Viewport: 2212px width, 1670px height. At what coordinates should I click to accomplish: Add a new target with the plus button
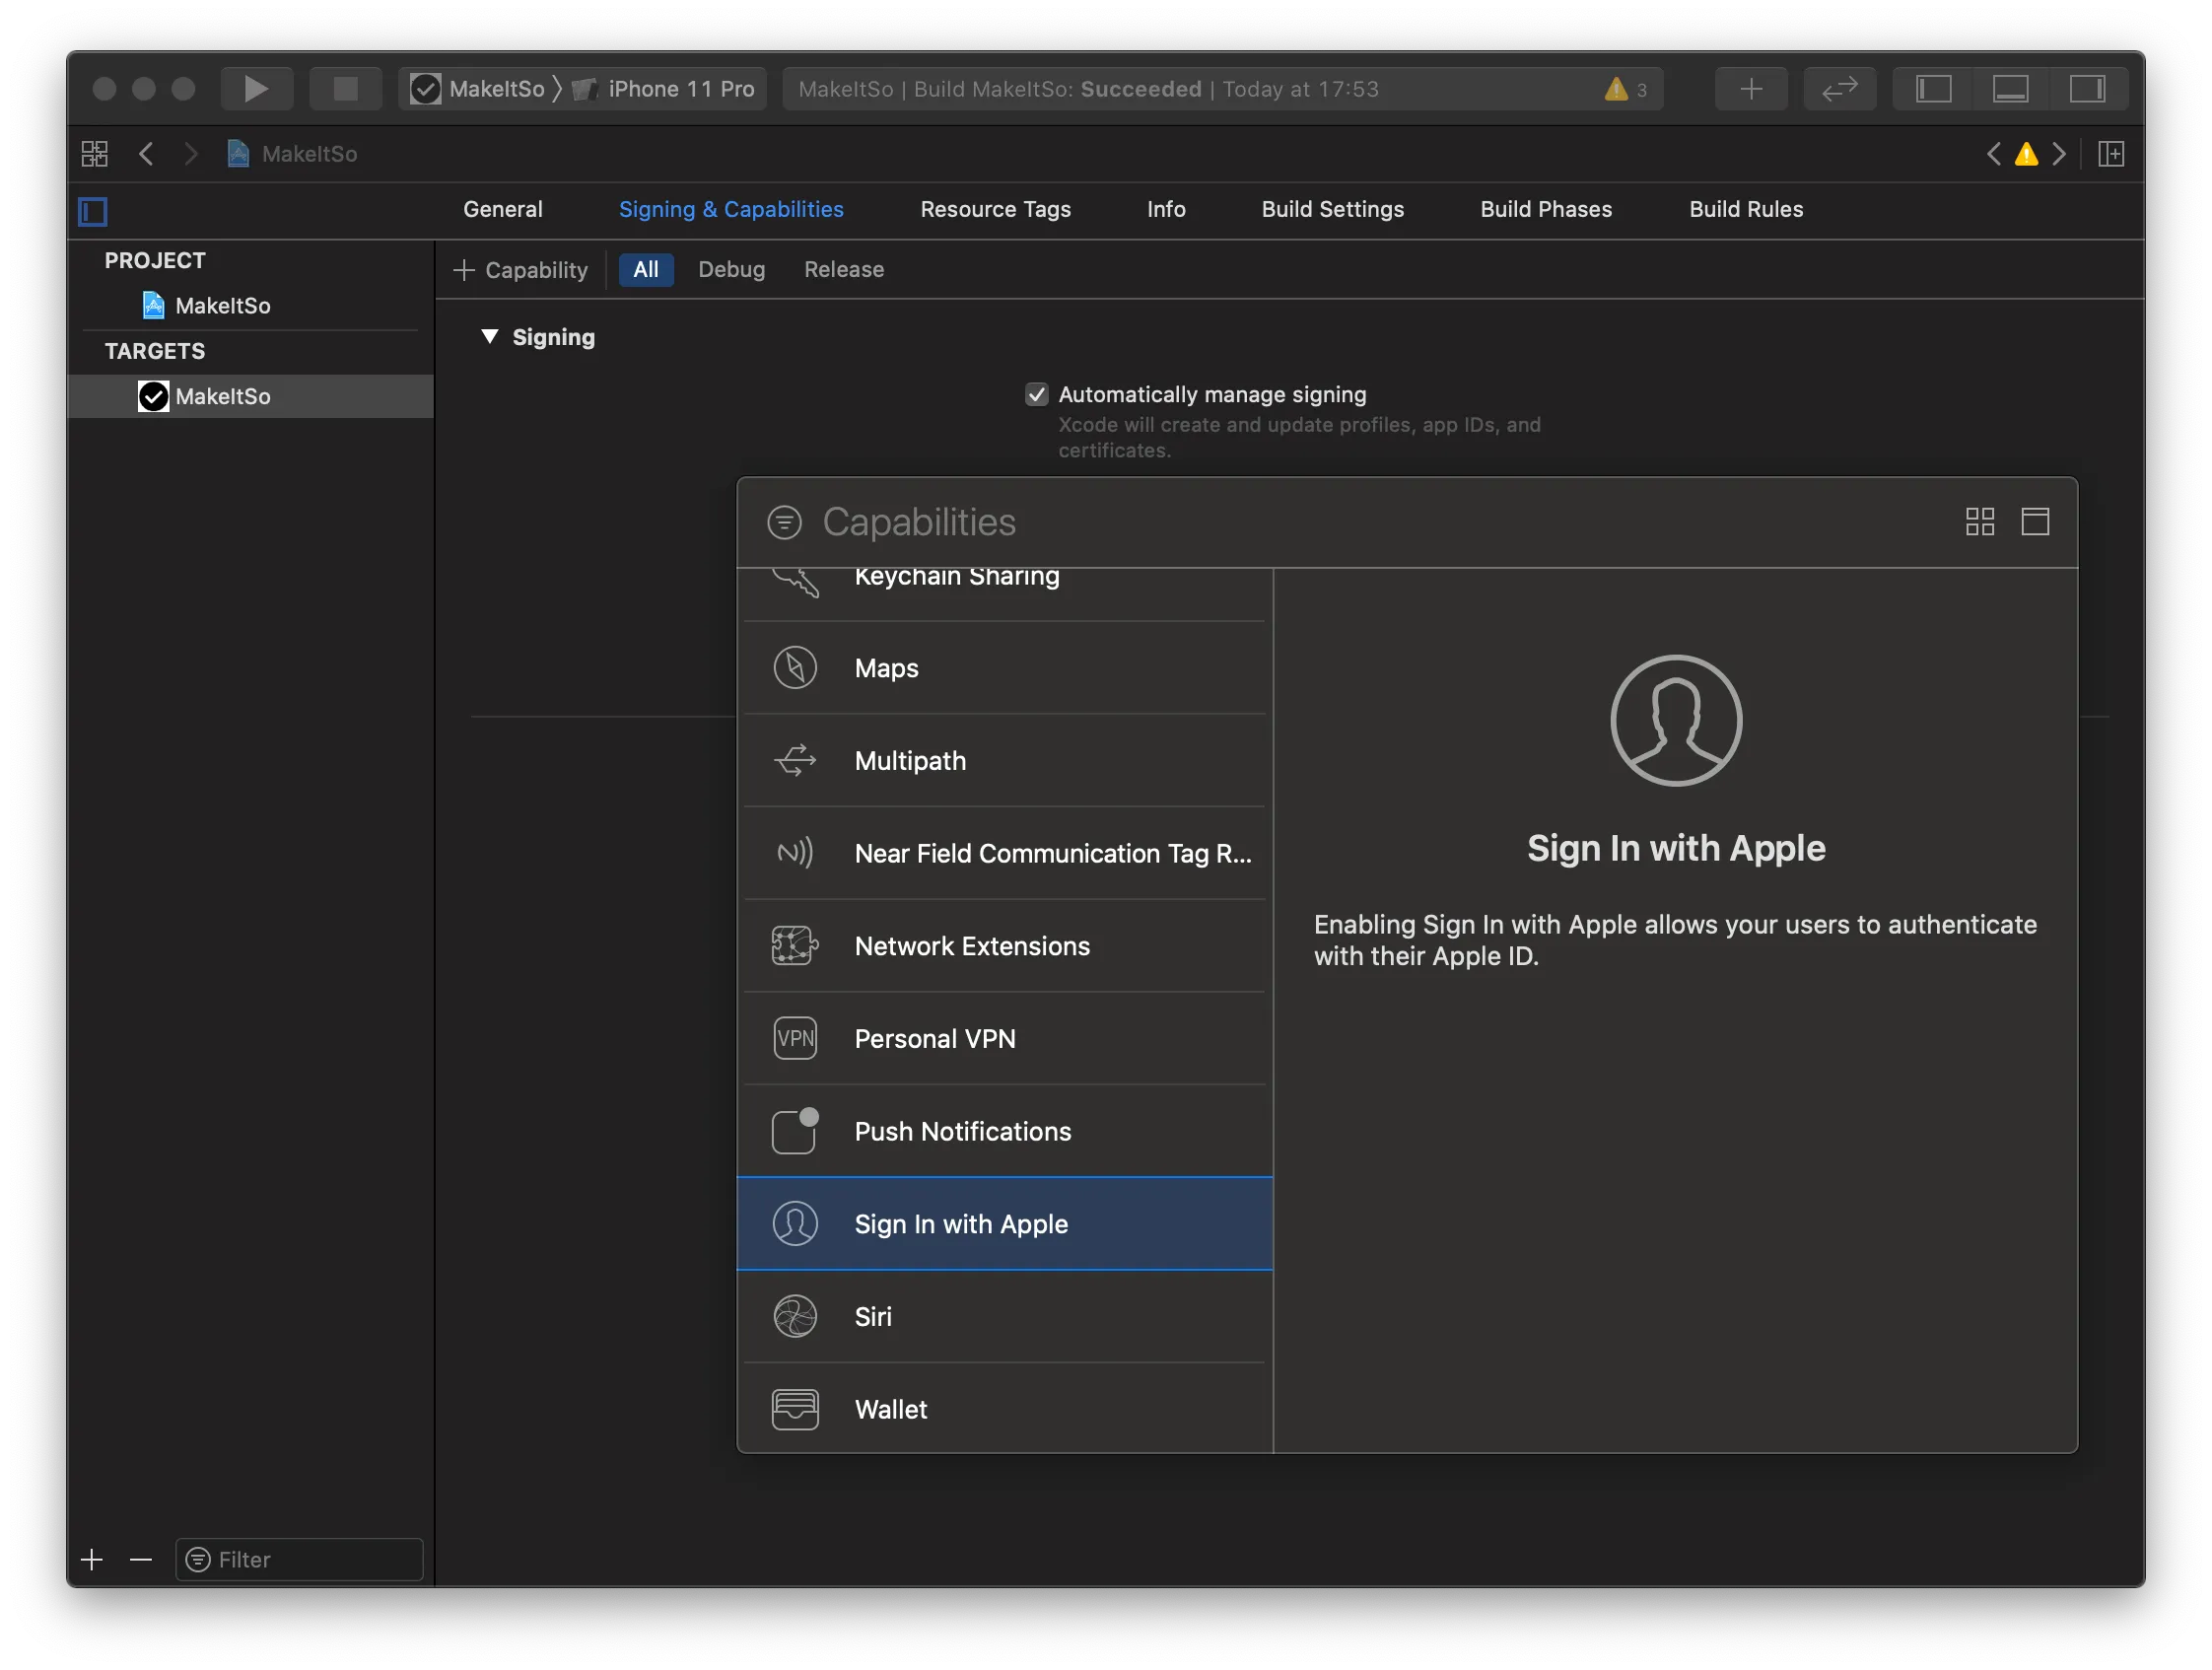[91, 1558]
